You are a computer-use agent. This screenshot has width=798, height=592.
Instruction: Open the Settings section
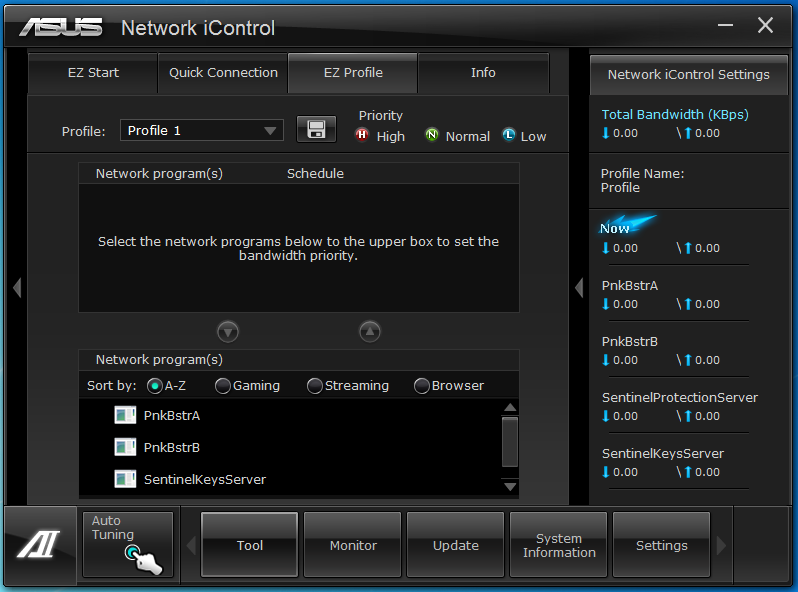coord(662,545)
